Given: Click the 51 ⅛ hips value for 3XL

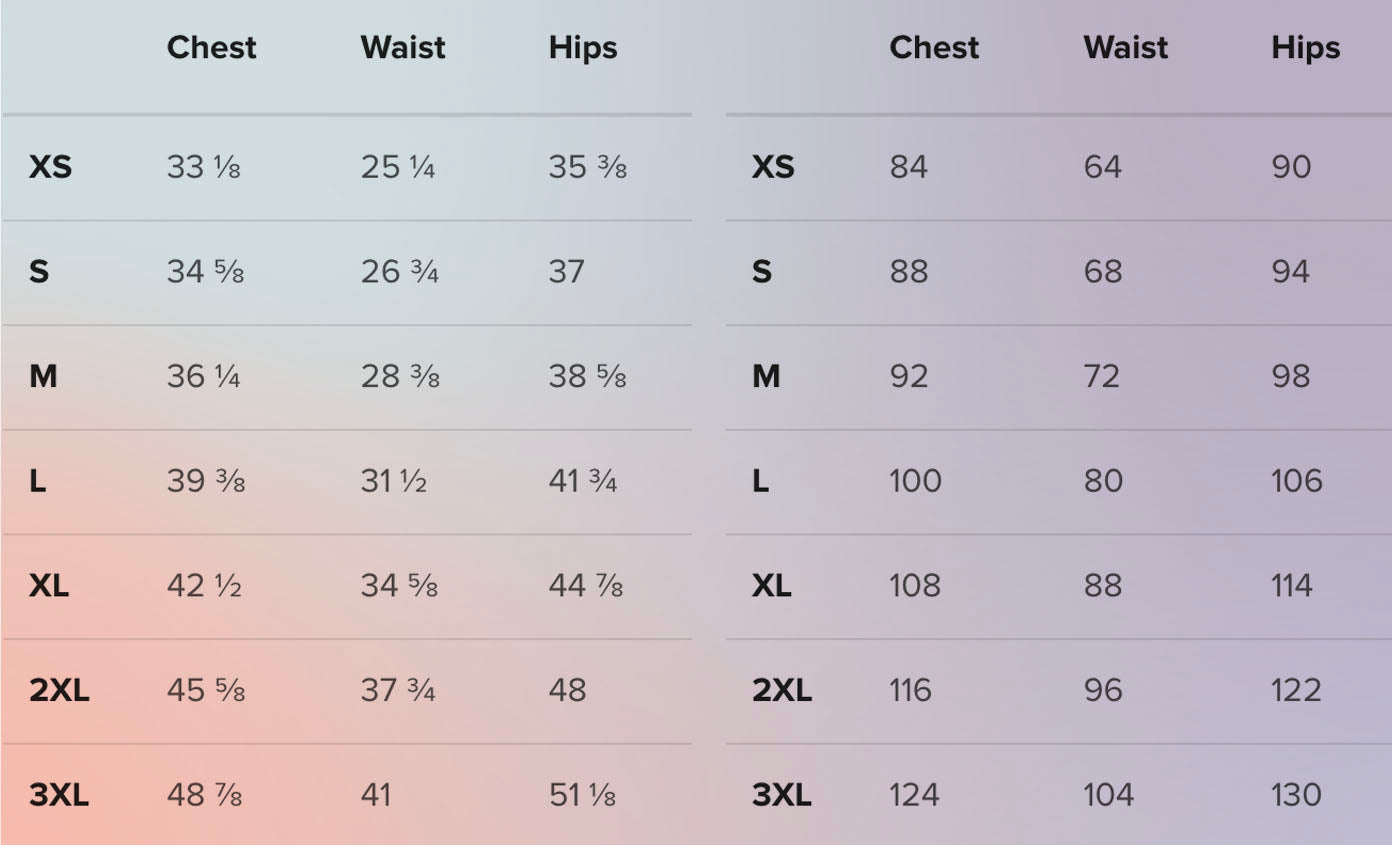Looking at the screenshot, I should point(582,795).
